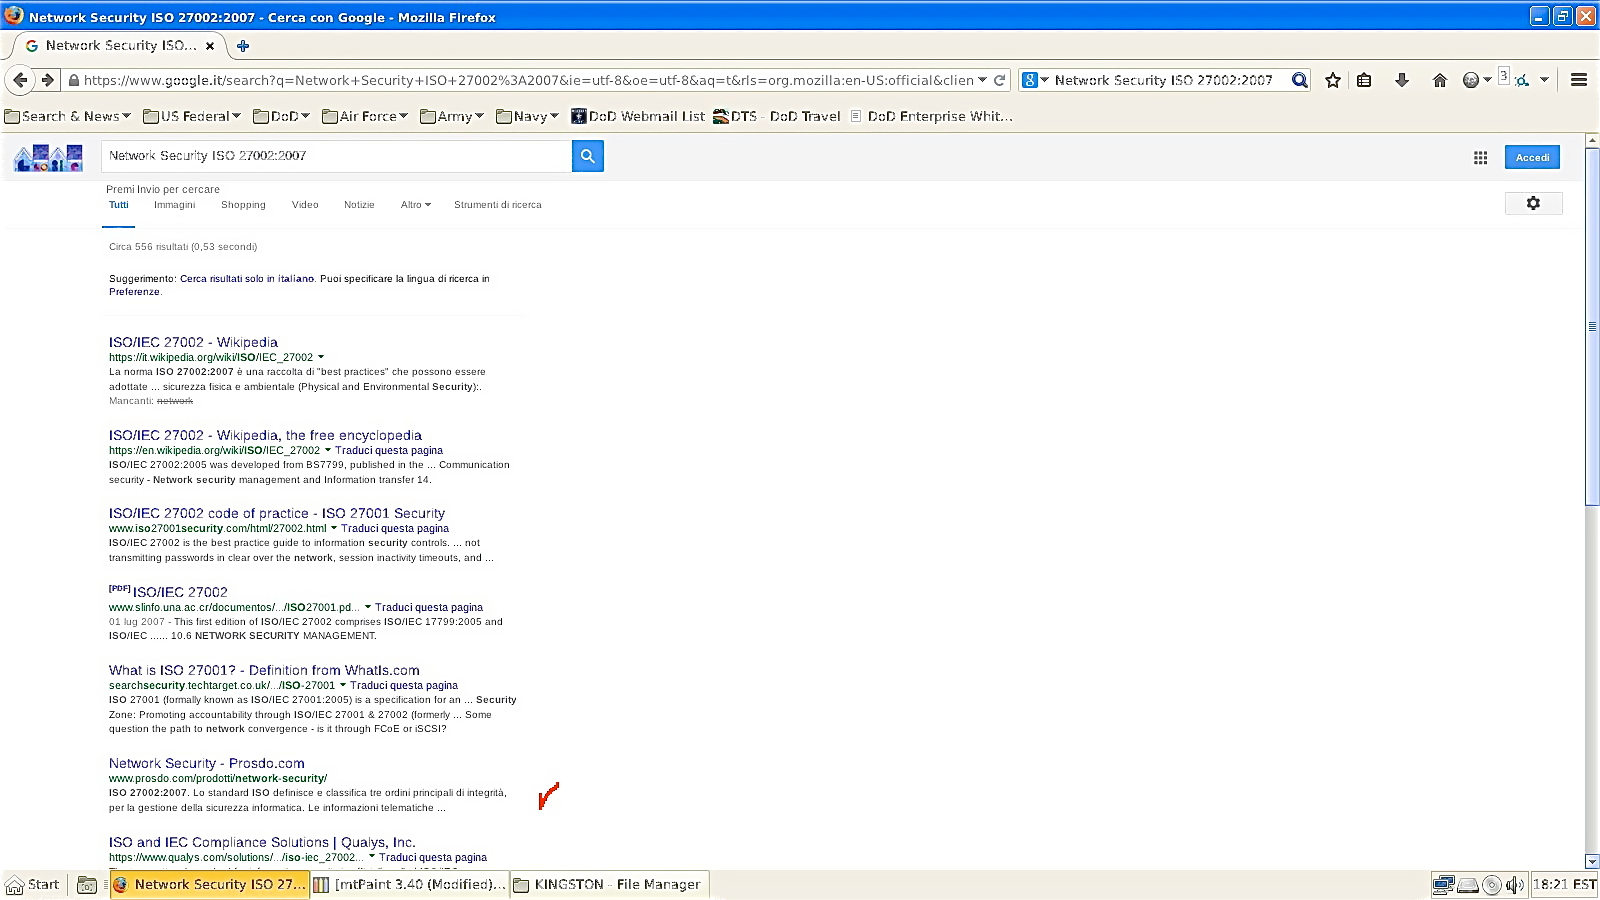Click the network monitors tray icon
Viewport: 1600px width, 900px height.
point(1443,884)
